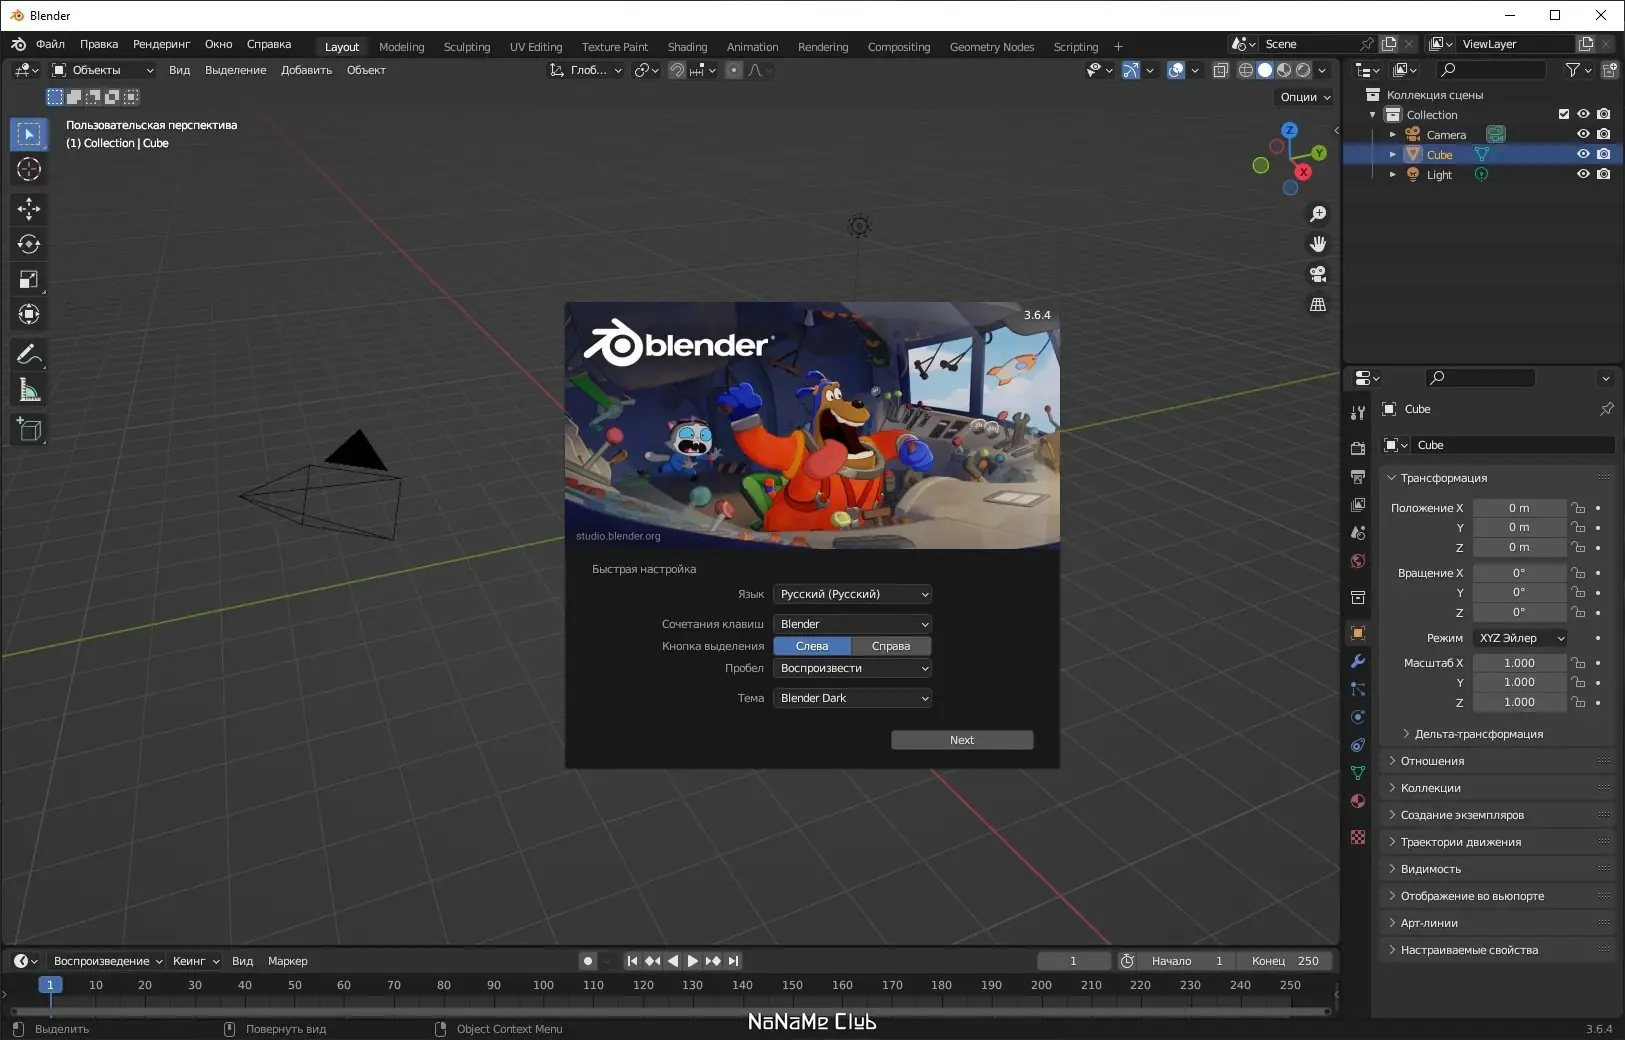
Task: Select the Measure tool
Action: point(28,391)
